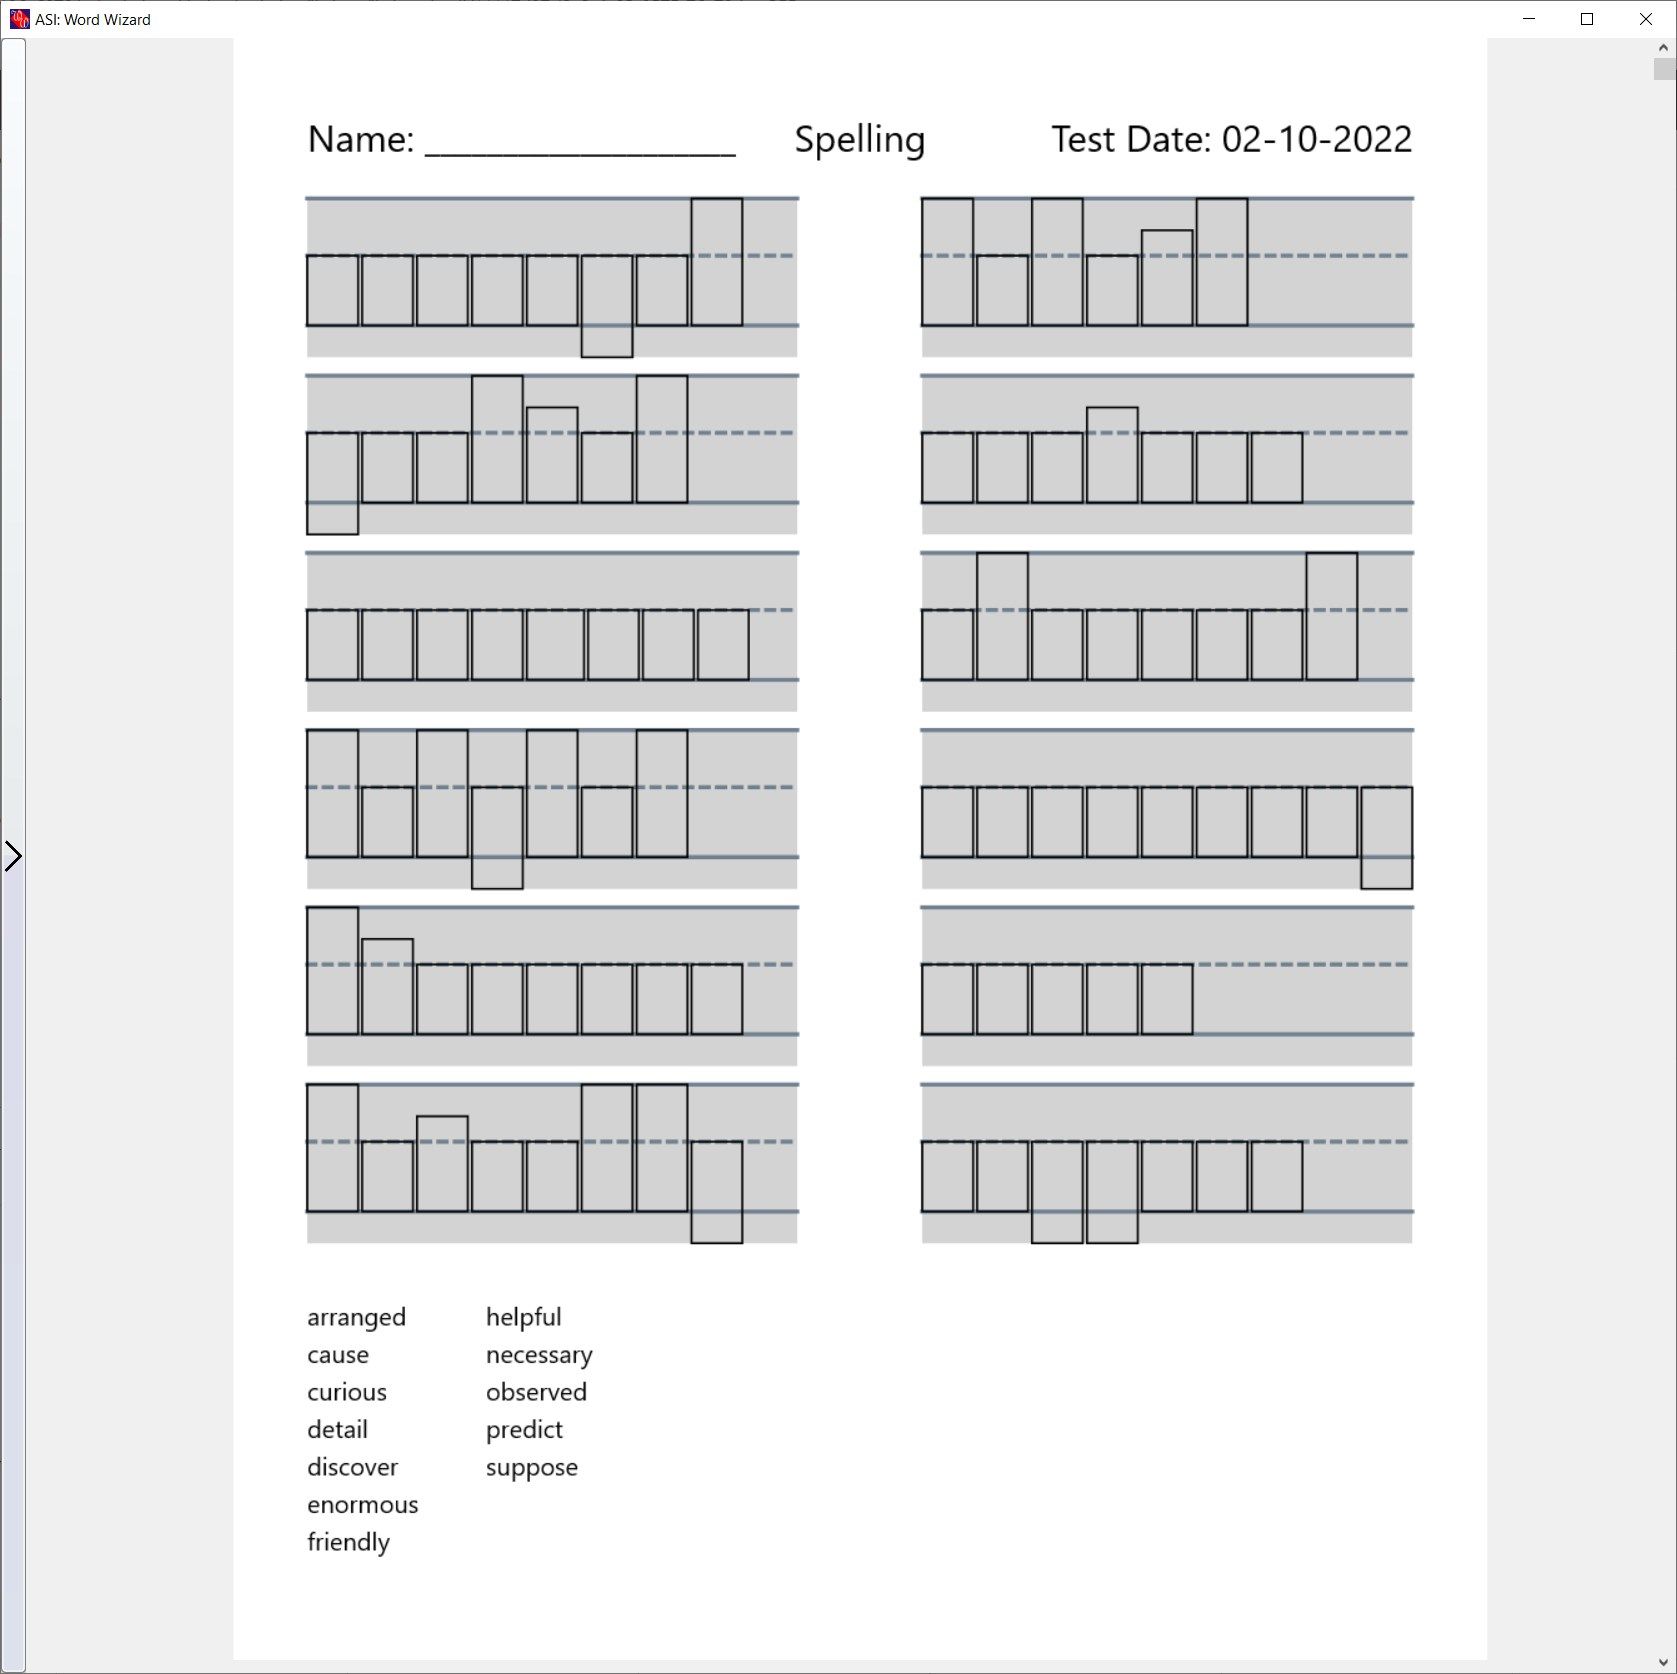Click the word 'detail' in list
The width and height of the screenshot is (1677, 1674).
click(337, 1429)
